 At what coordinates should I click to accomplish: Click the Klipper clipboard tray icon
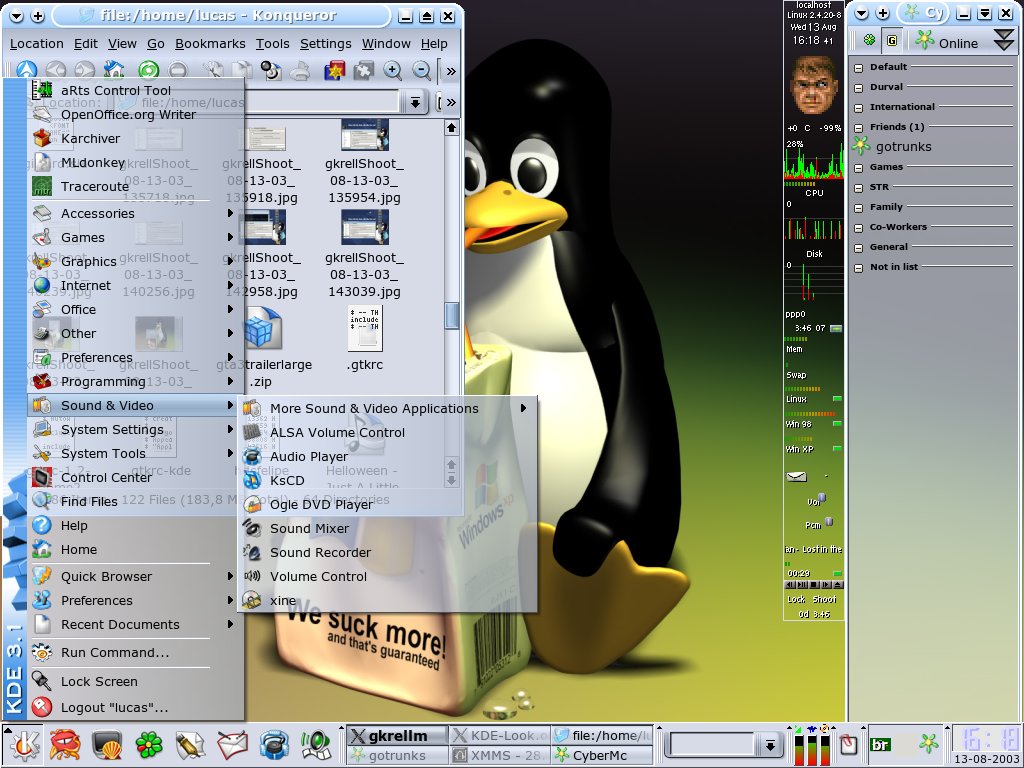[848, 743]
